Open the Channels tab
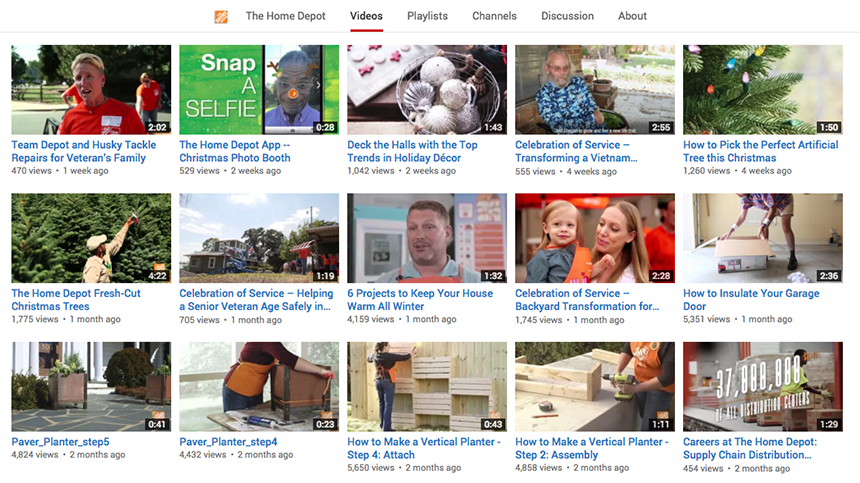The height and width of the screenshot is (483, 860). coord(494,16)
